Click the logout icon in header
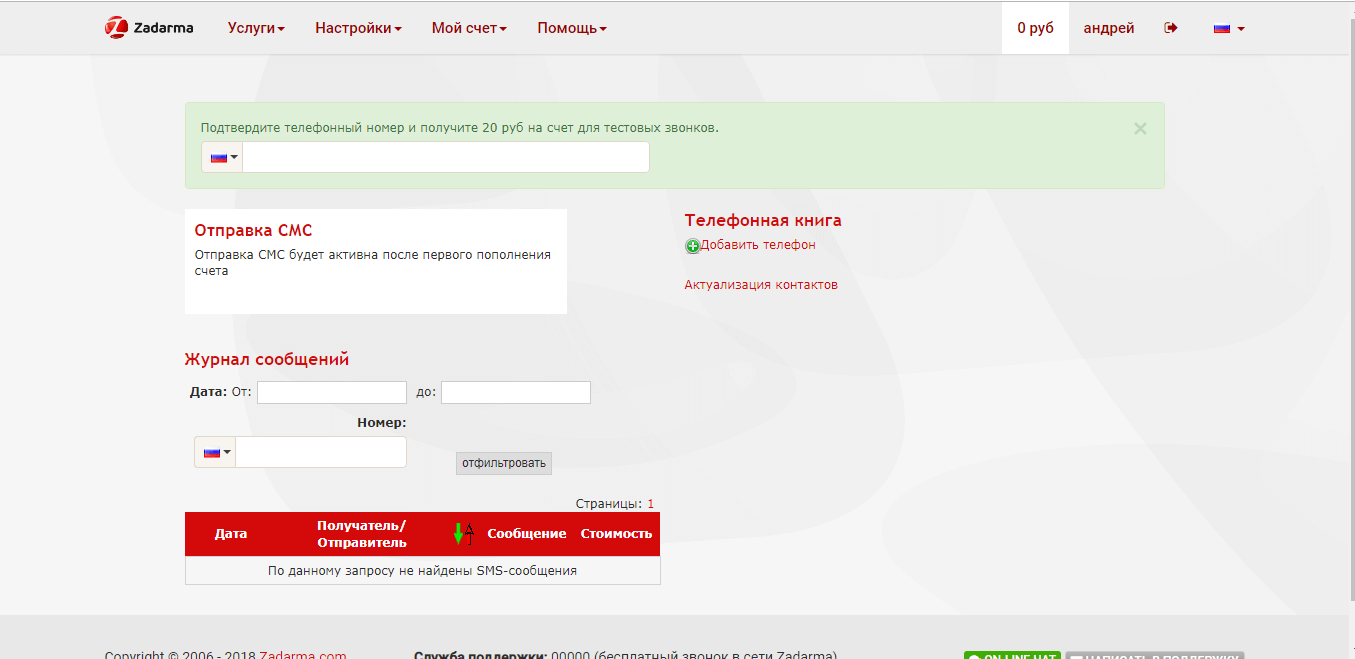 1171,28
